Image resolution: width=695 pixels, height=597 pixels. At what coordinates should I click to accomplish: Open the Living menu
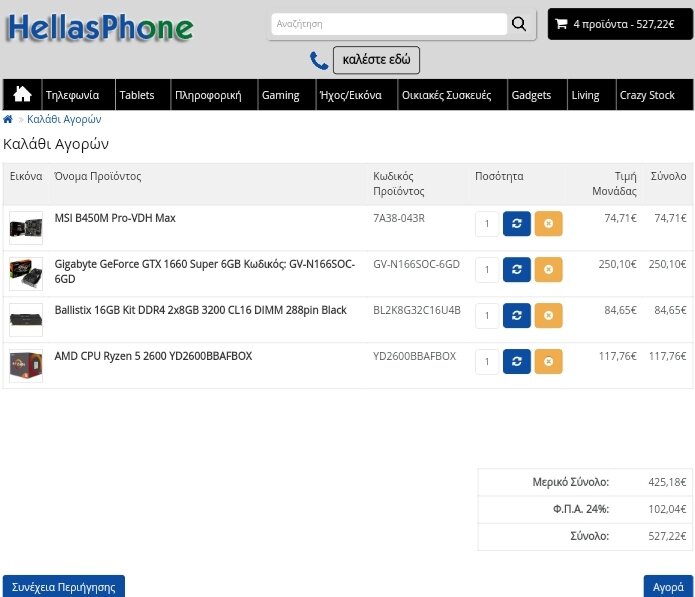click(x=591, y=95)
